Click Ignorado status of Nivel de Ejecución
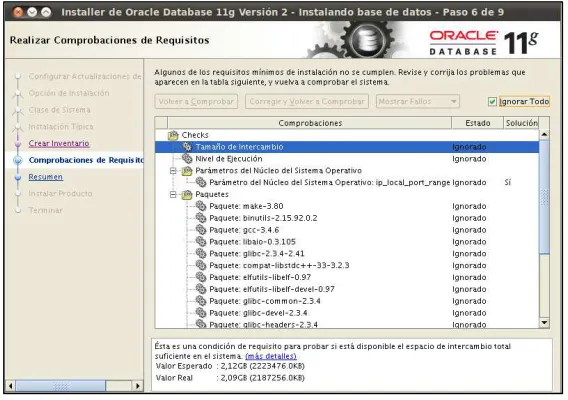Image resolution: width=568 pixels, height=400 pixels. [x=469, y=159]
